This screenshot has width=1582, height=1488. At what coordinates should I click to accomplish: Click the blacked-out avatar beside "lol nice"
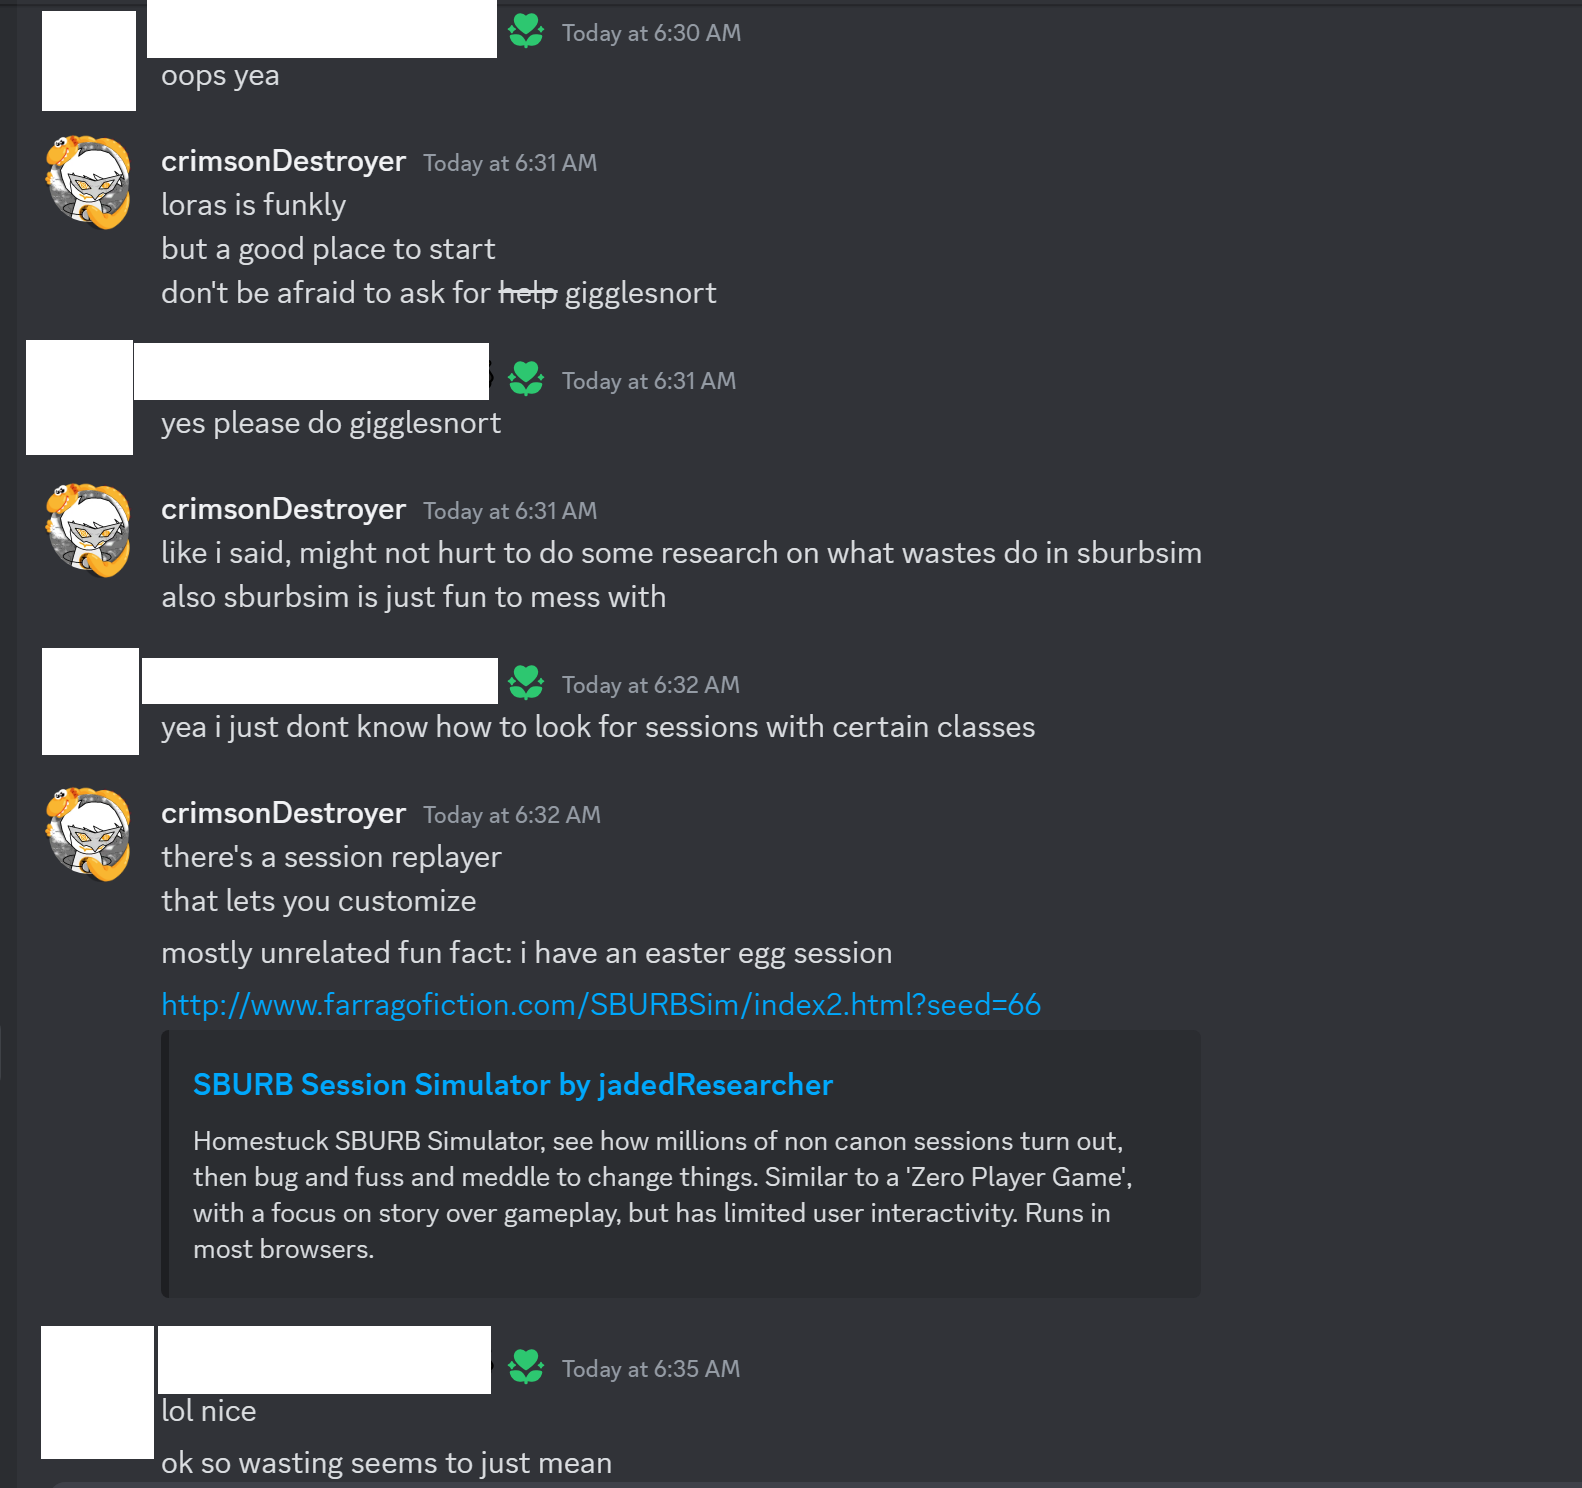97,1392
